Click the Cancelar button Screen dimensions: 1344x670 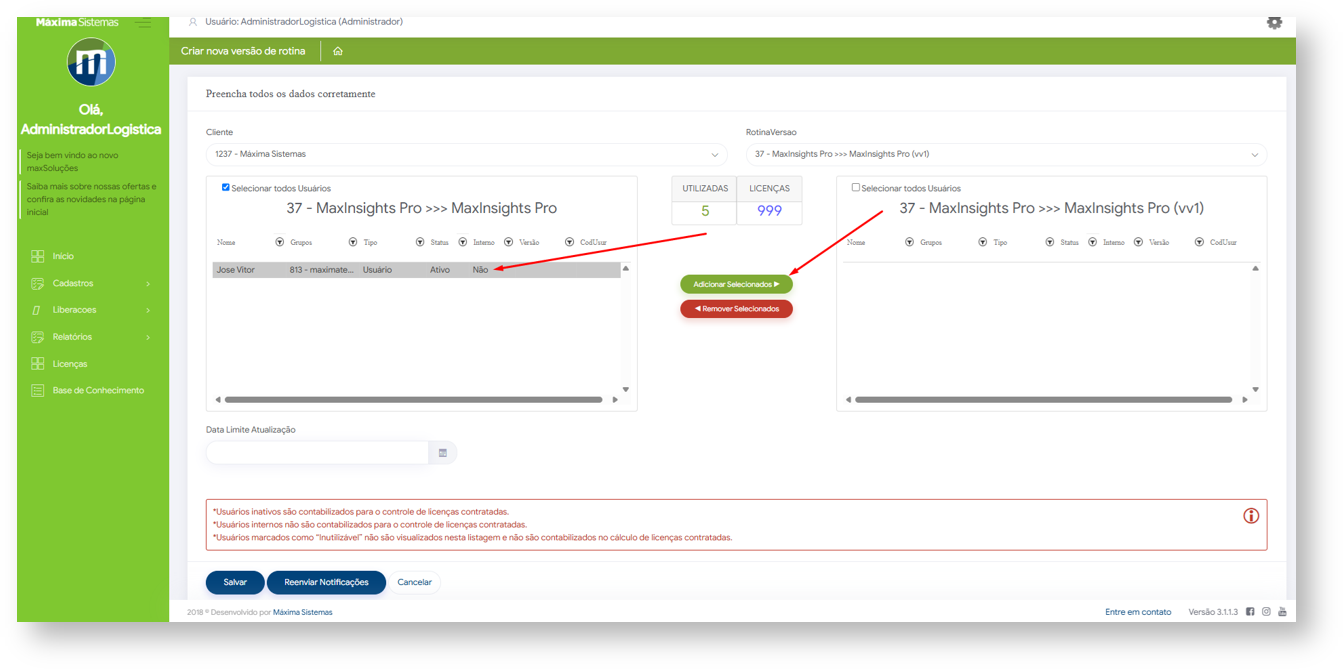(x=414, y=582)
